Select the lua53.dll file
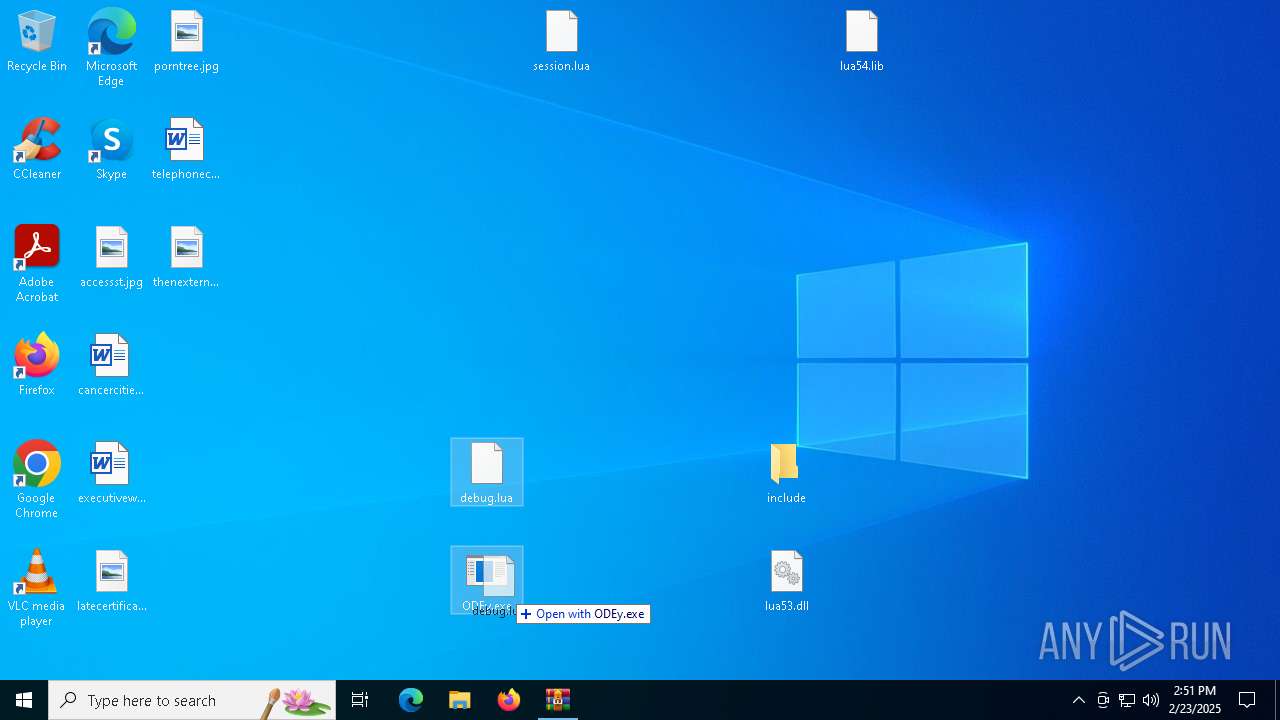The height and width of the screenshot is (720, 1280). (787, 581)
